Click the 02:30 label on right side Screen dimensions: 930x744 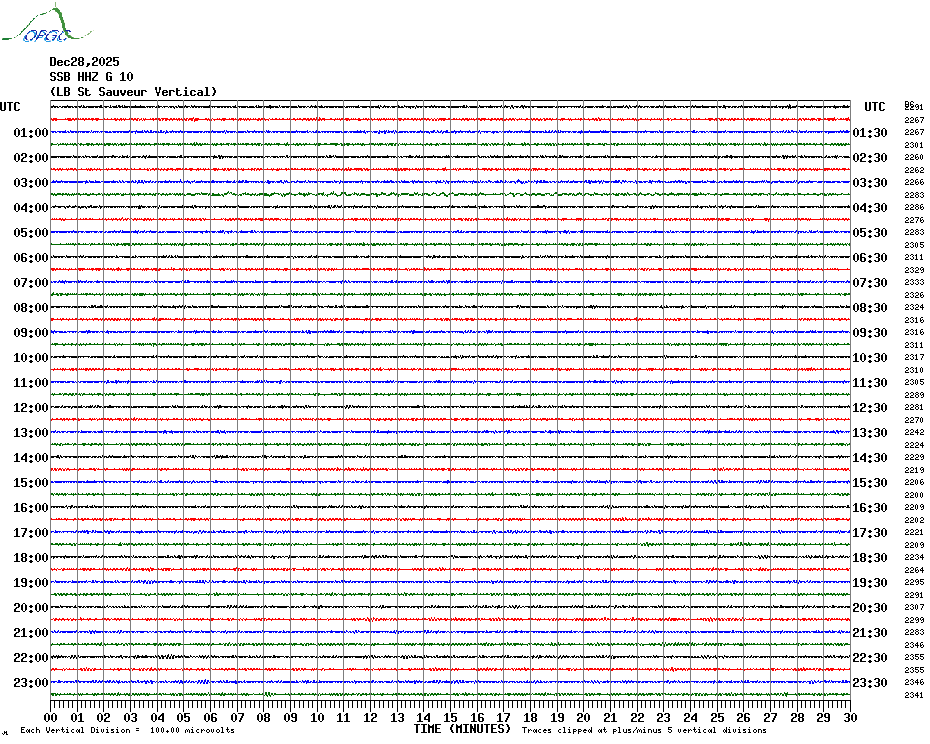tap(870, 158)
